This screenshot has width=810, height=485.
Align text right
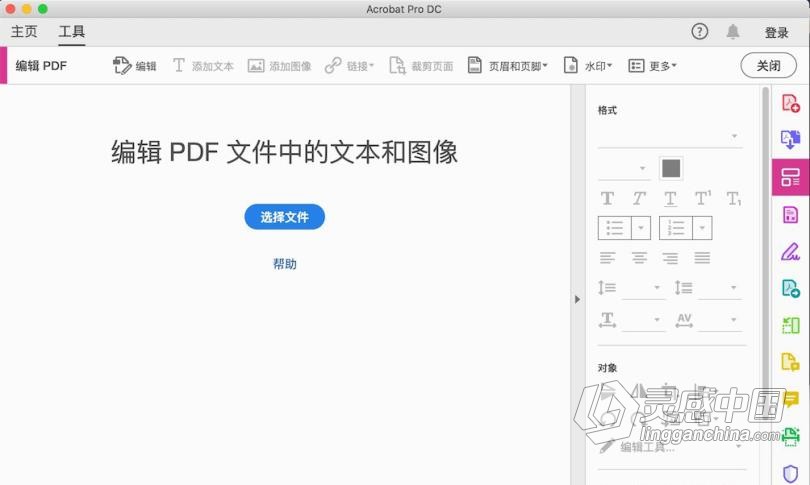coord(671,257)
